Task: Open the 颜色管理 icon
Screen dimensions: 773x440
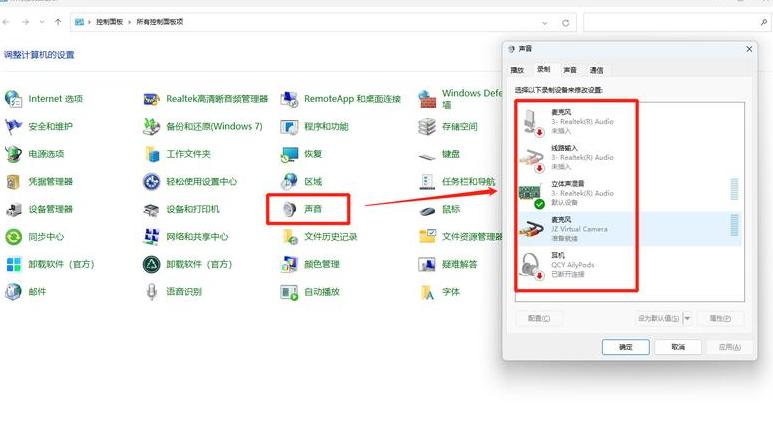Action: 289,264
